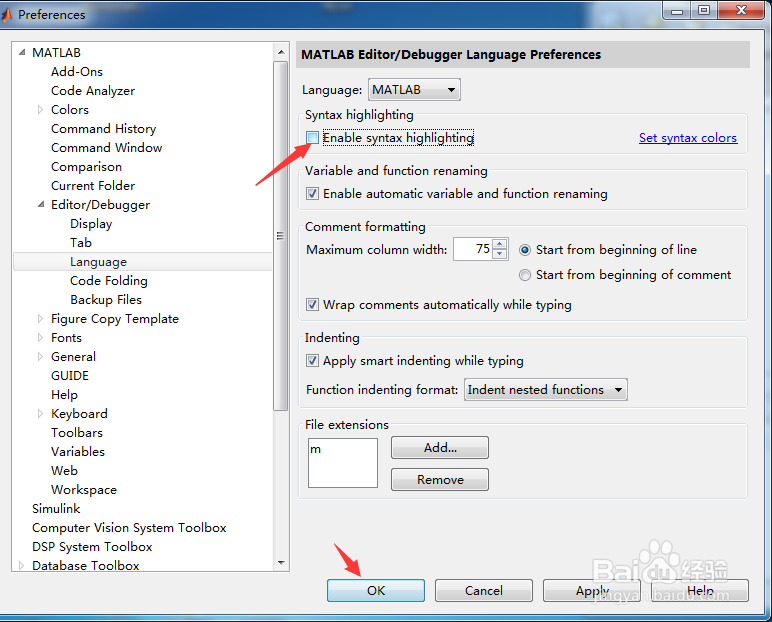Click the tree pane vertical scrollbar thumb
772x622 pixels.
coord(281,236)
